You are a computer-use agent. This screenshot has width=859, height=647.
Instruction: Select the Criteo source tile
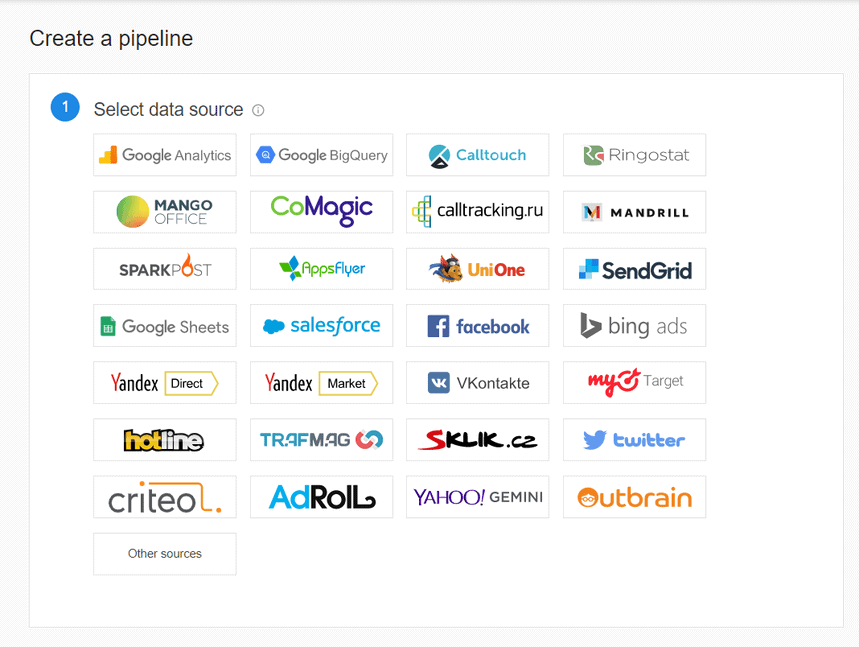[x=165, y=497]
